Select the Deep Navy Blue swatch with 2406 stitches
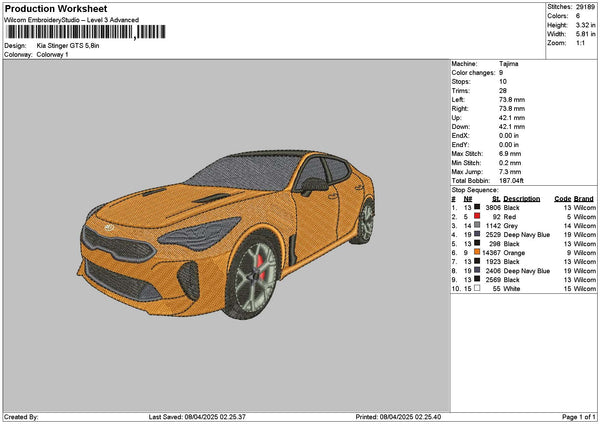Viewport: 600px width, 424px height. [477, 270]
